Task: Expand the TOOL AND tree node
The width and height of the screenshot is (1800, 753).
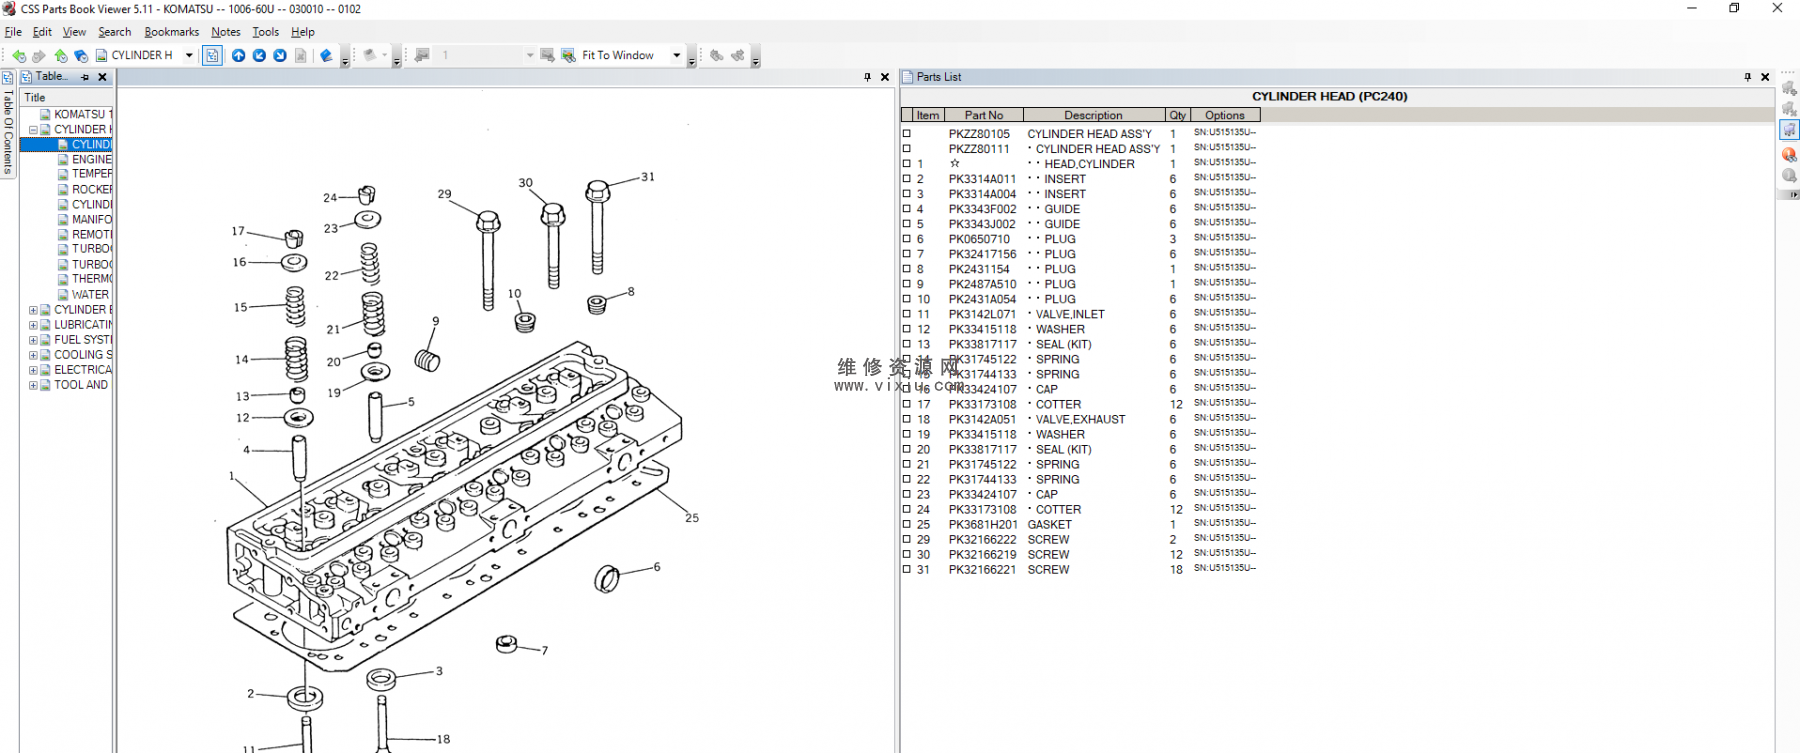Action: pyautogui.click(x=33, y=385)
